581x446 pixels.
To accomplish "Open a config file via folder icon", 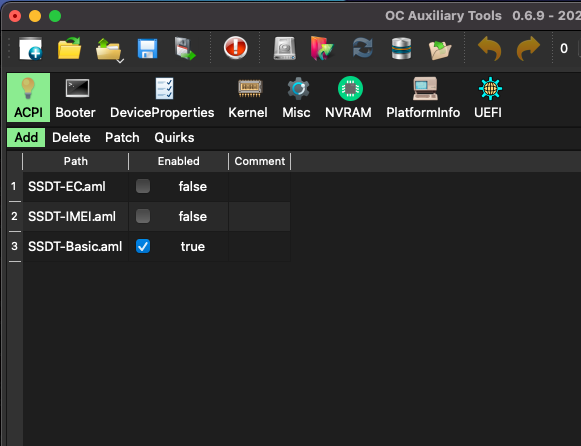I will tap(69, 48).
